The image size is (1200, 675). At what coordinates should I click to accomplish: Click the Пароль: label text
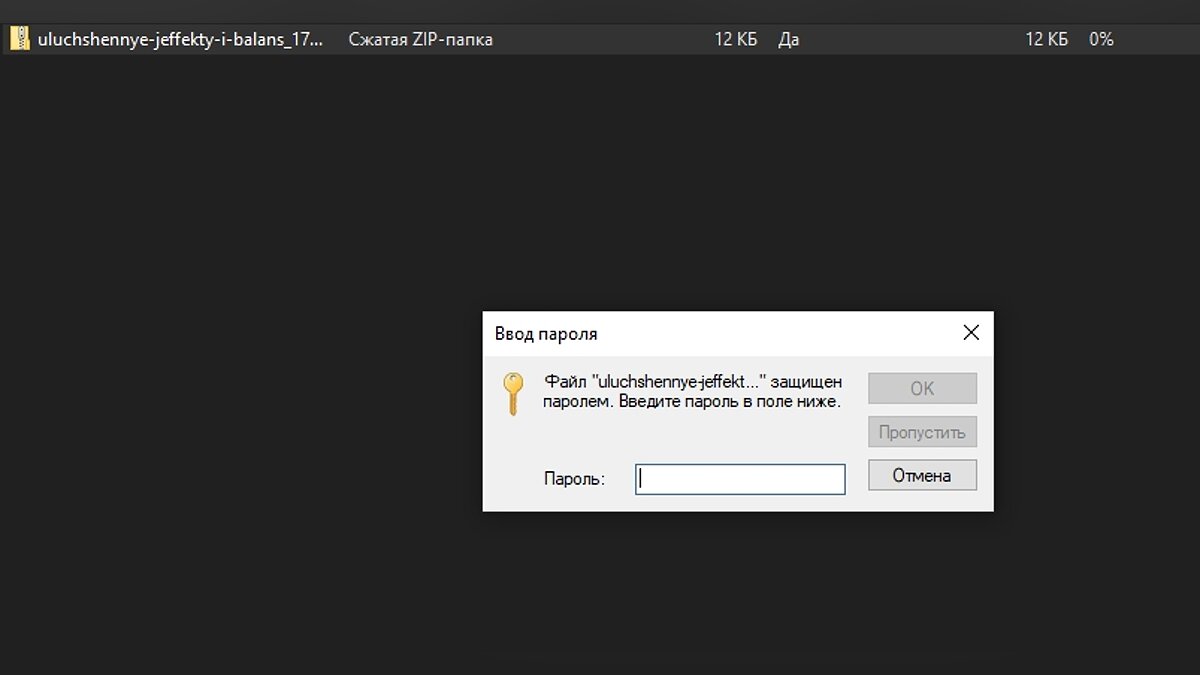tap(574, 479)
